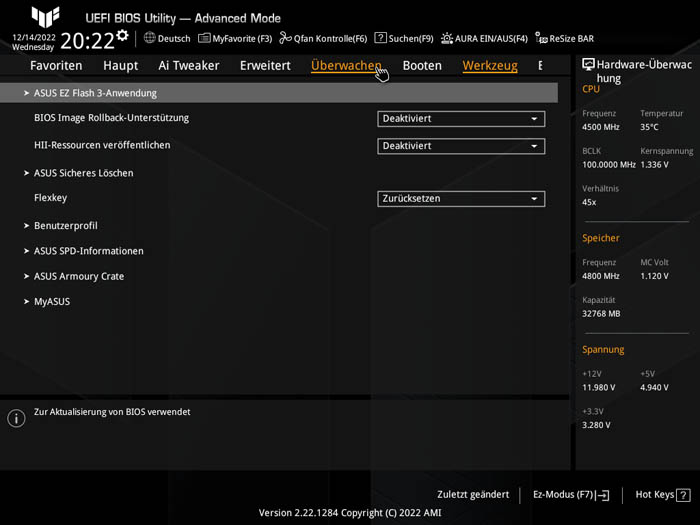Open the Favoriten tab
The height and width of the screenshot is (525, 700).
point(56,66)
